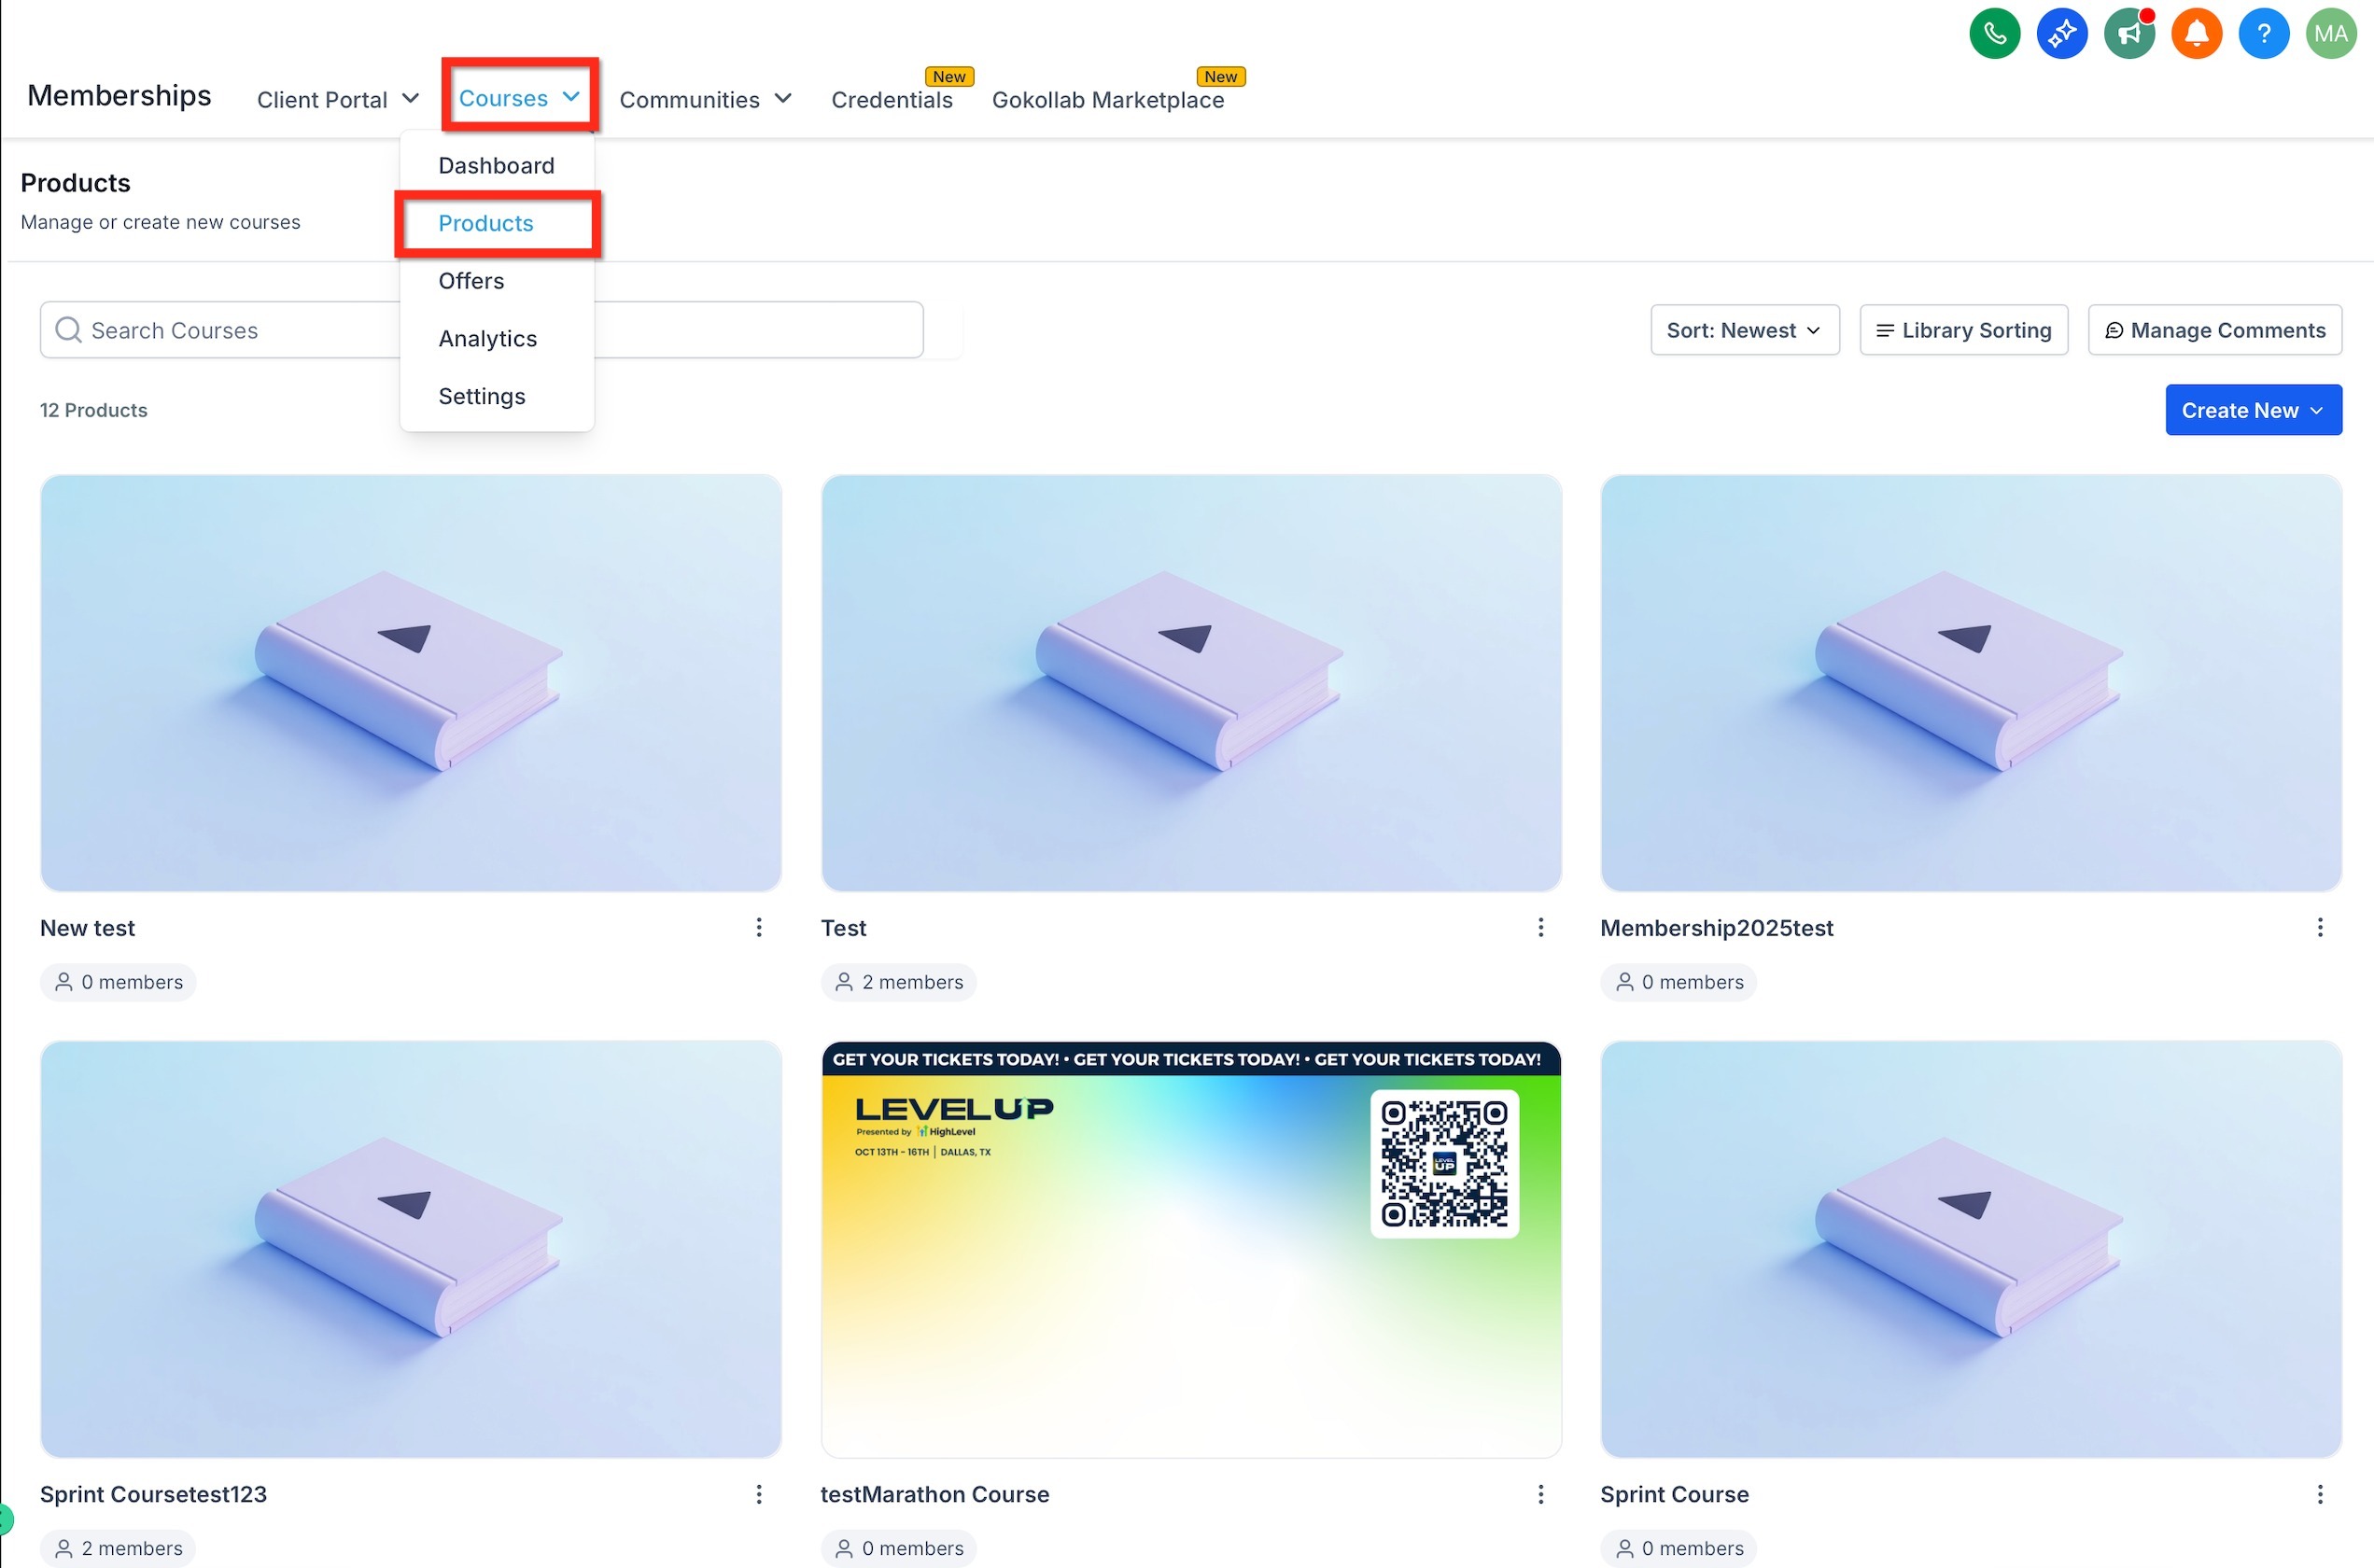Click the search magnifier icon in Search Courses
This screenshot has height=1568, width=2374.
68,330
